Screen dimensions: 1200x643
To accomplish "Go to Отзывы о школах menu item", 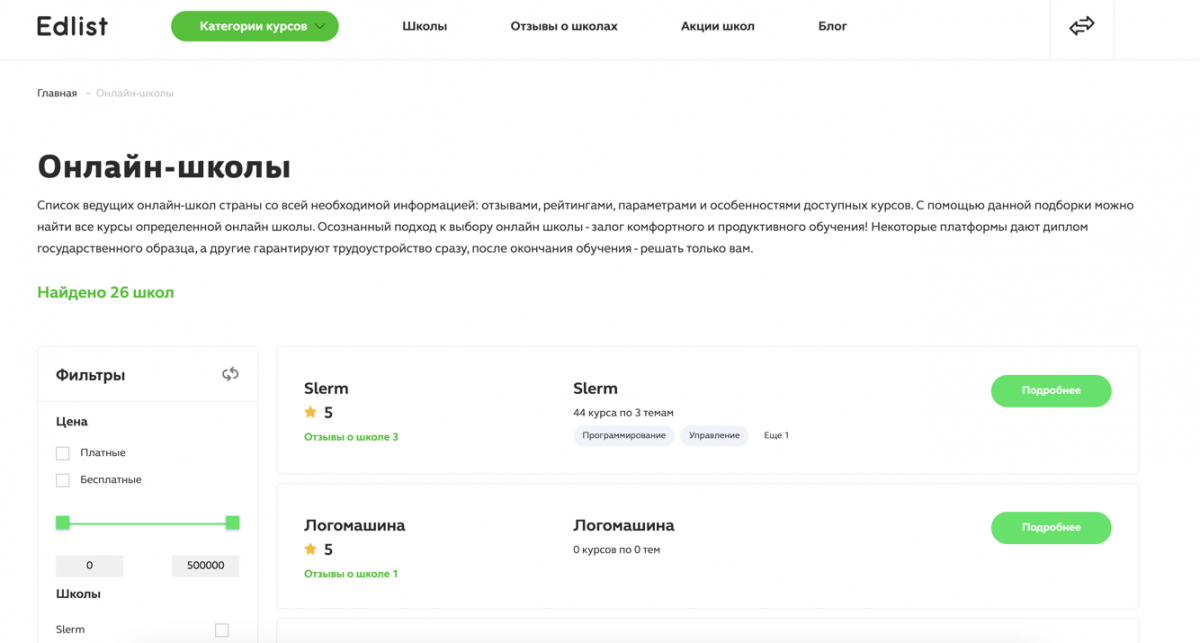I will pyautogui.click(x=564, y=26).
